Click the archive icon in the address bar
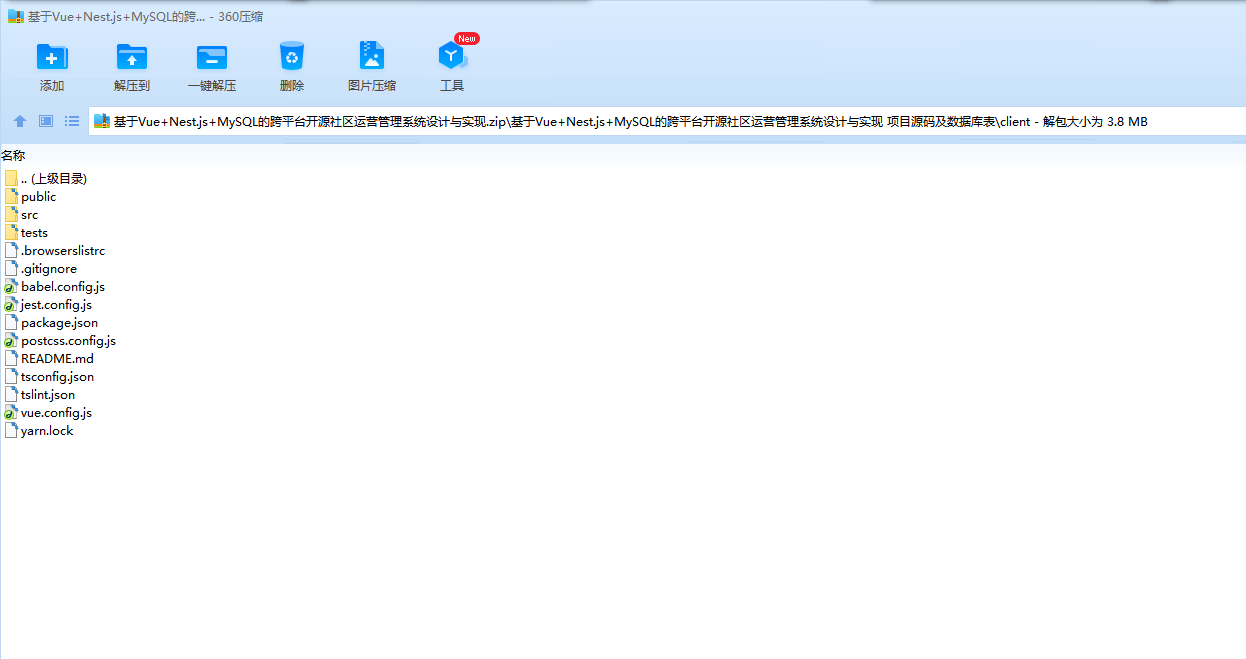 pos(102,121)
